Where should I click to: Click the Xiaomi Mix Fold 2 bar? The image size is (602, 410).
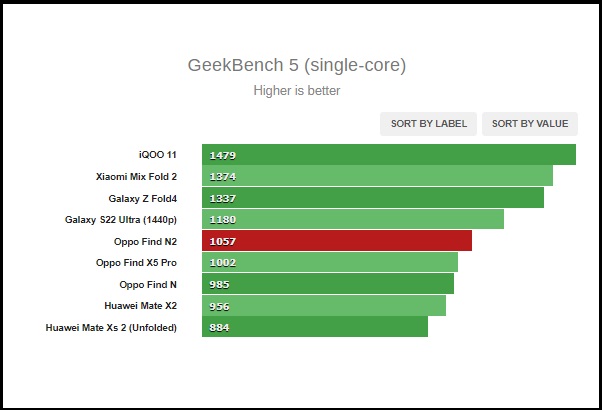pyautogui.click(x=377, y=176)
